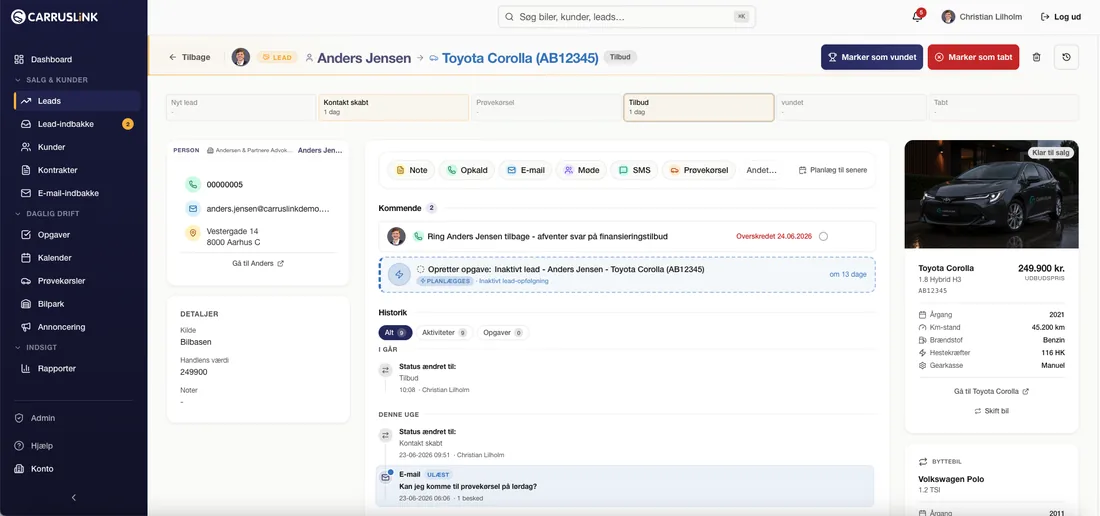Screen dimensions: 1100x516
Task: Filter history by Aktiviteter
Action: tap(445, 333)
